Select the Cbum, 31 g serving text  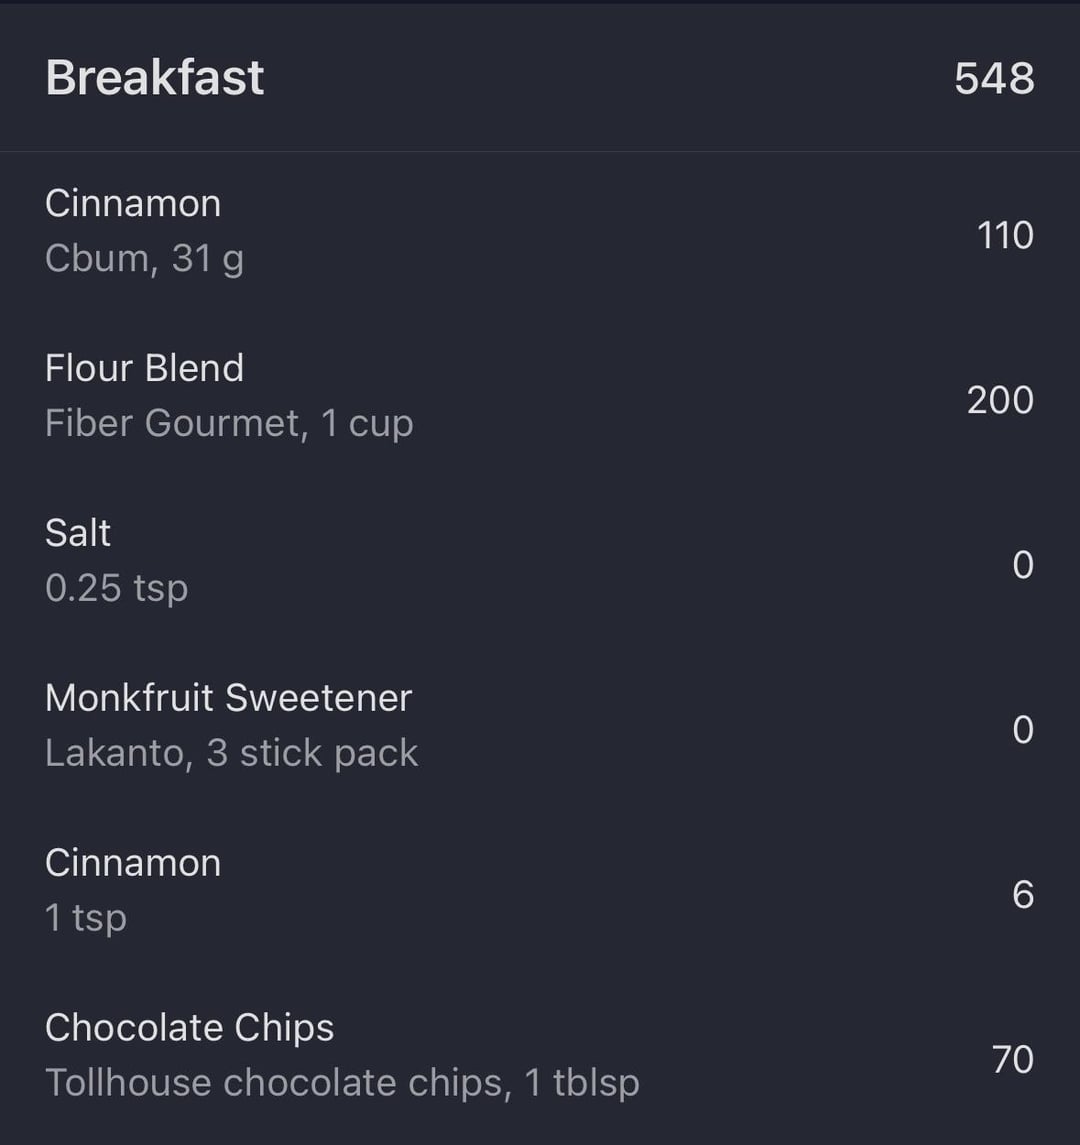pos(144,259)
